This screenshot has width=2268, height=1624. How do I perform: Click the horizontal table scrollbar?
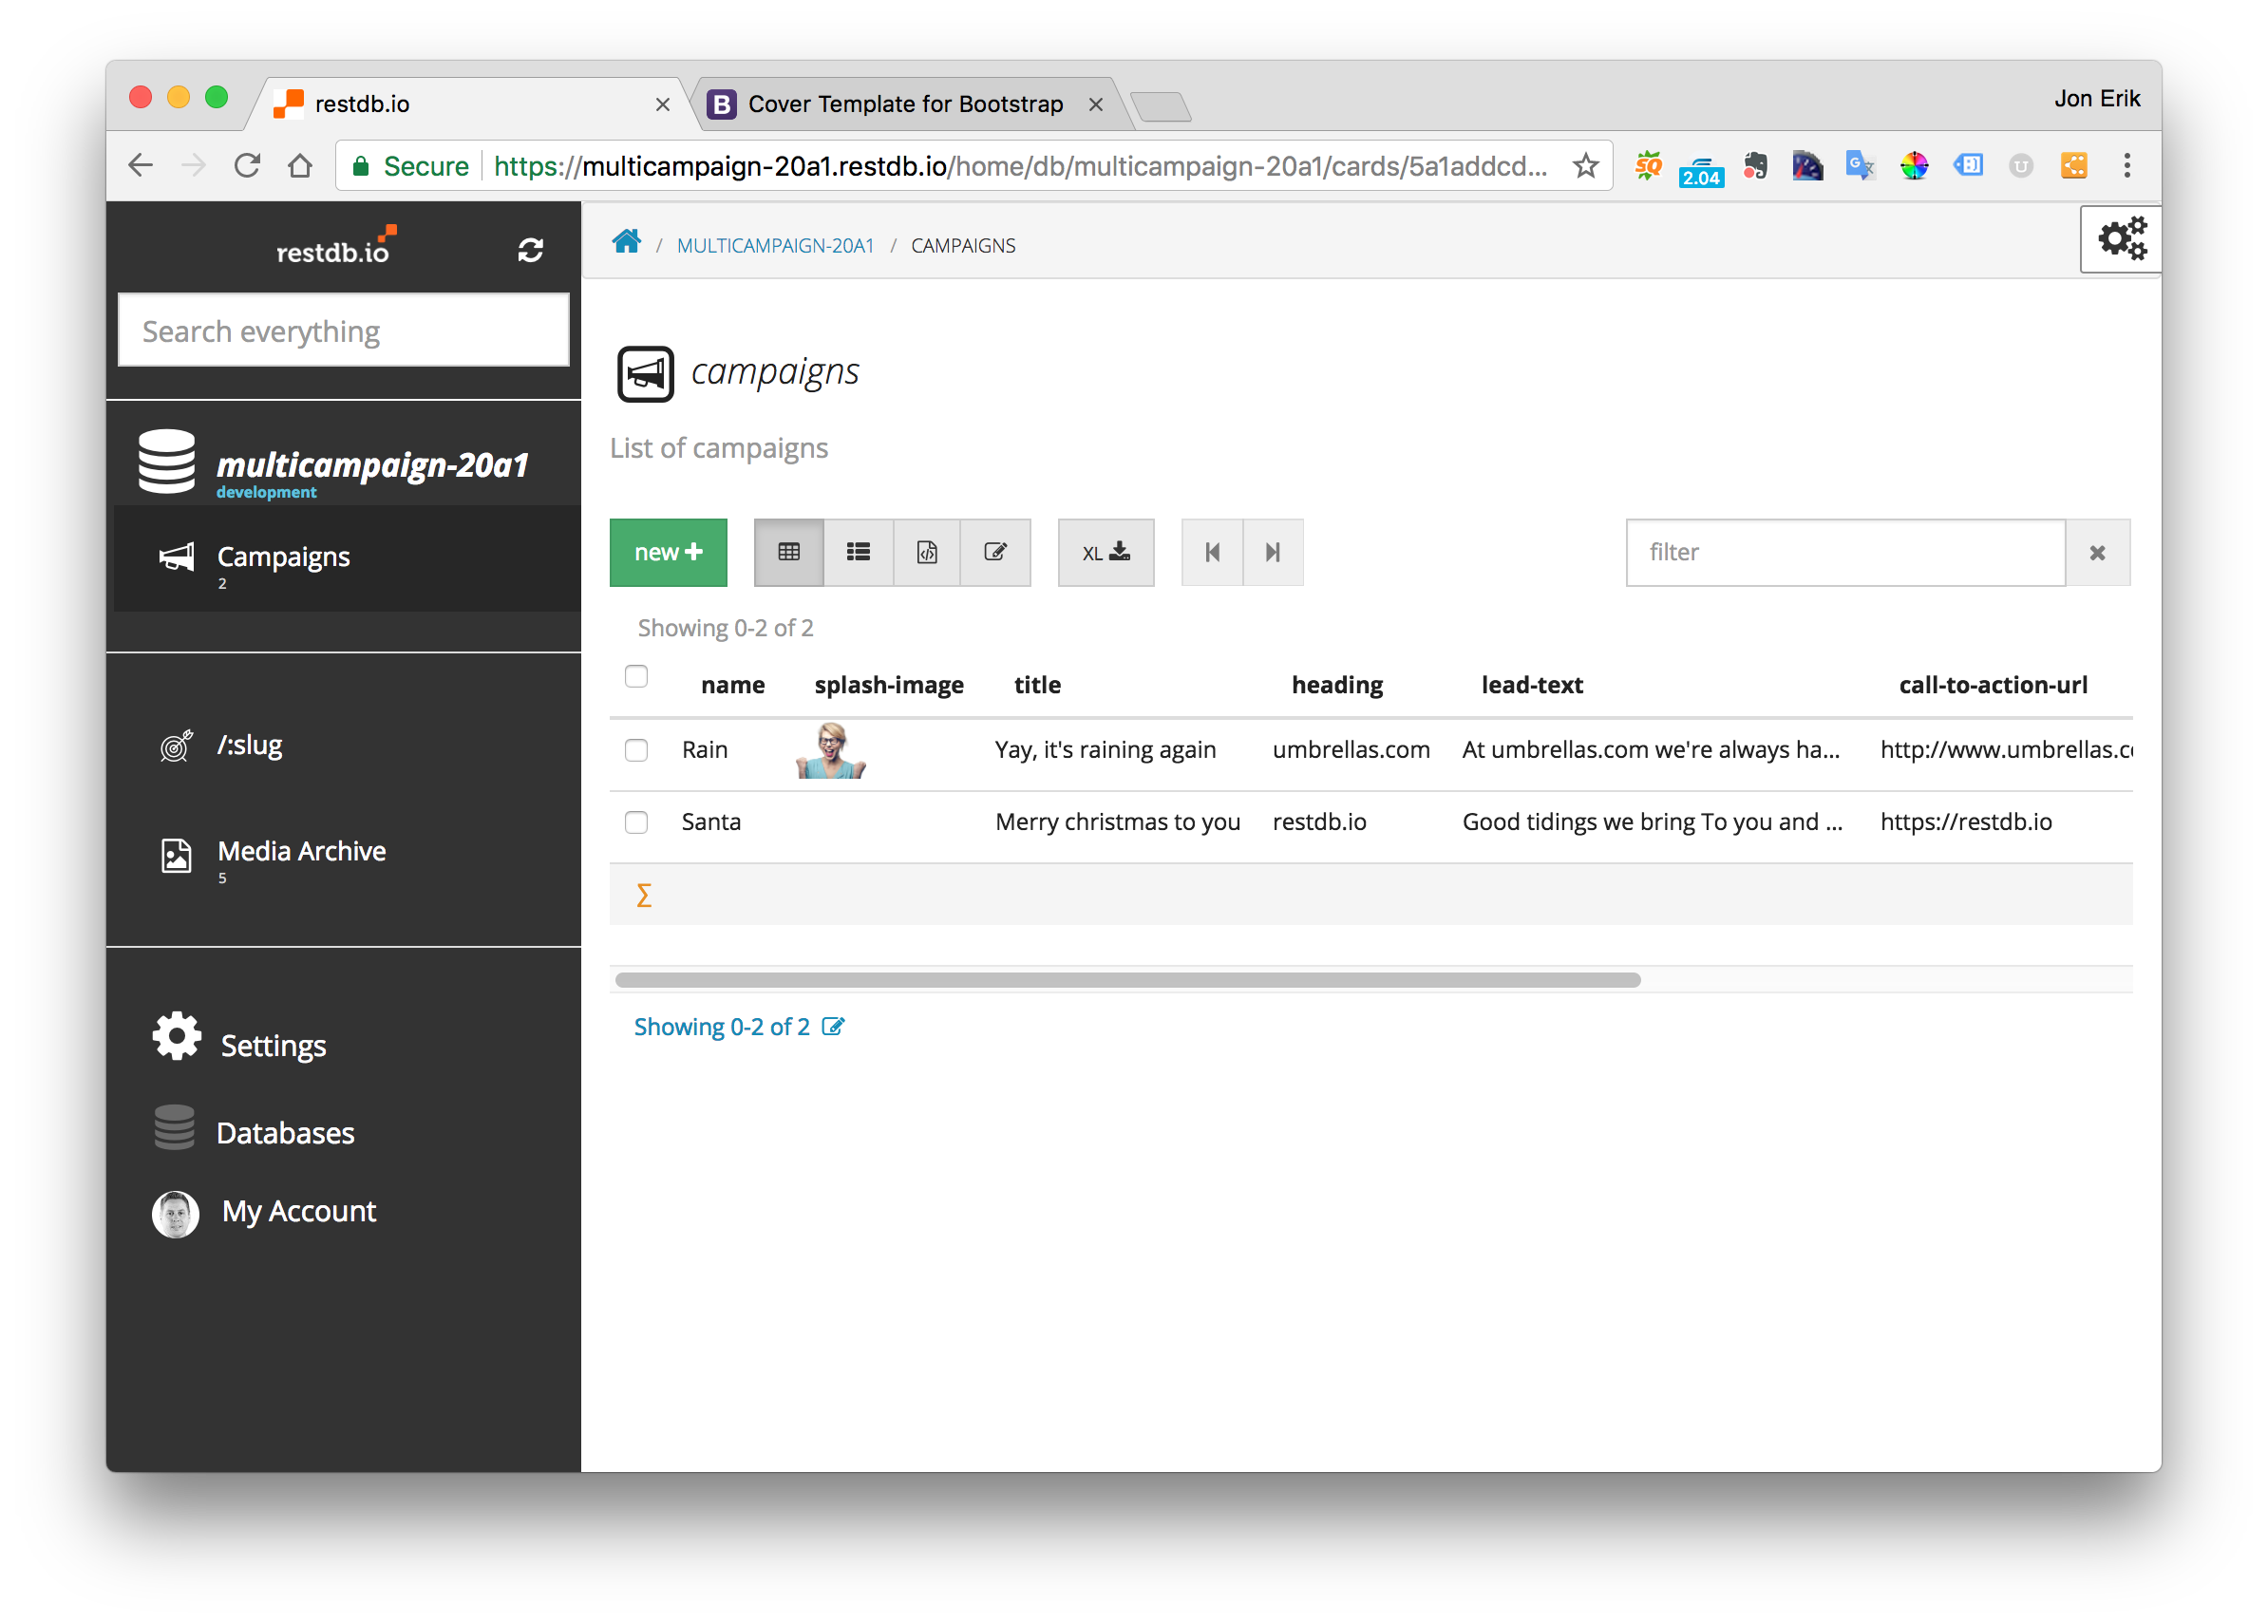1128,980
